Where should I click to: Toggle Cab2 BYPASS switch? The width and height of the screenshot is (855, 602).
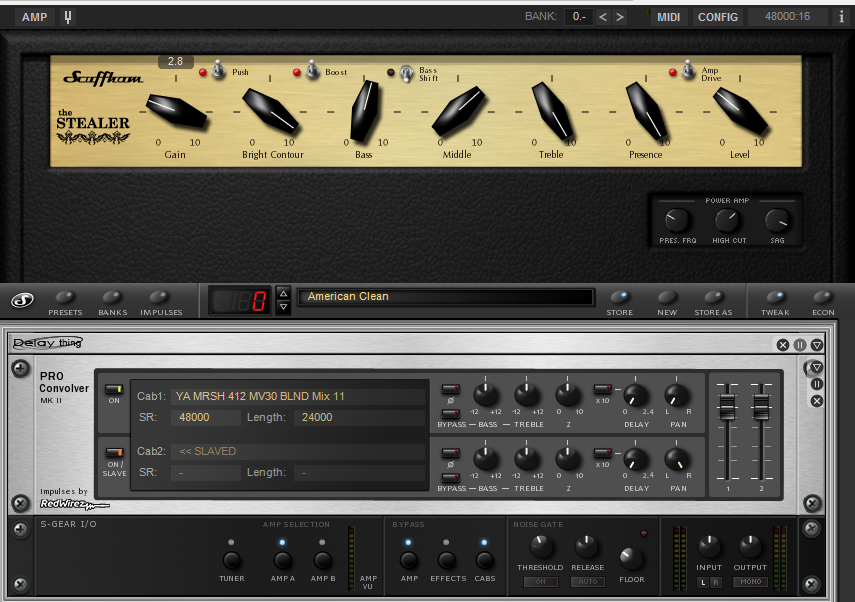pyautogui.click(x=450, y=478)
